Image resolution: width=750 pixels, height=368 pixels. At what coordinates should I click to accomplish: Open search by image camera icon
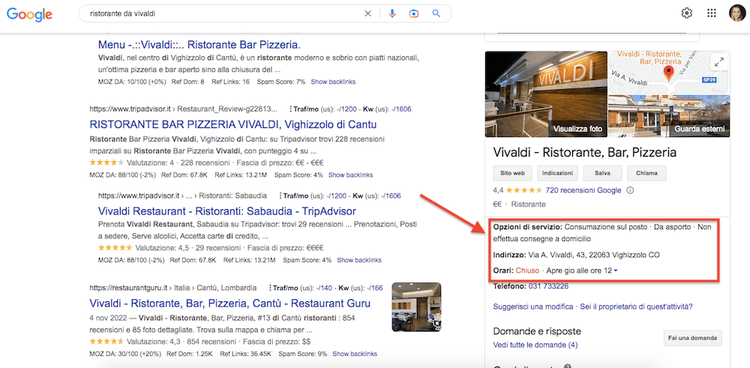click(414, 14)
